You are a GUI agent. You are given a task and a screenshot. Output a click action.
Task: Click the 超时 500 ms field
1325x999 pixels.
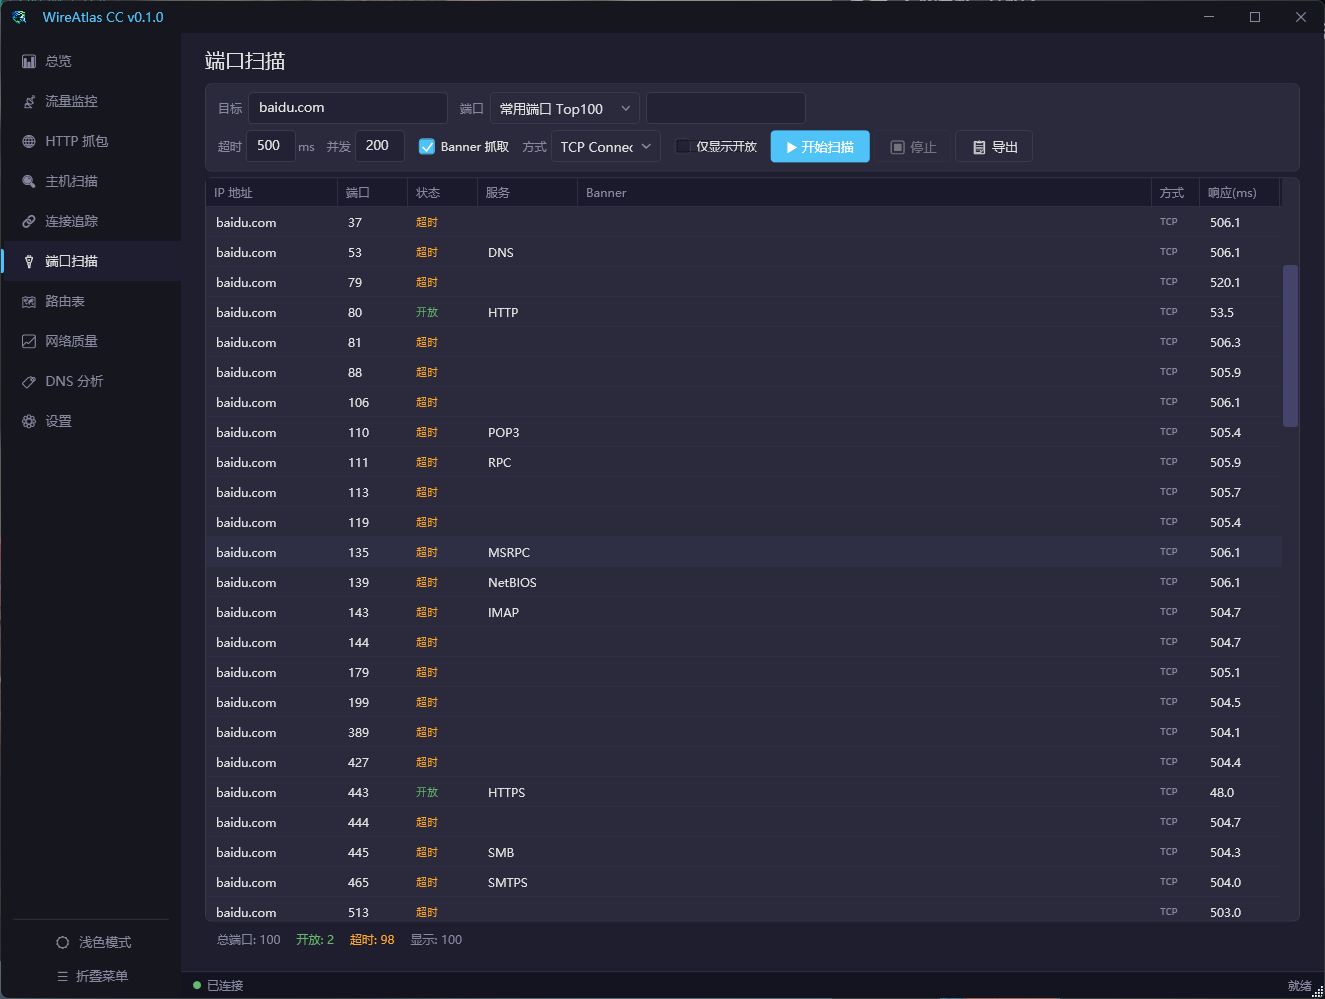pos(271,146)
